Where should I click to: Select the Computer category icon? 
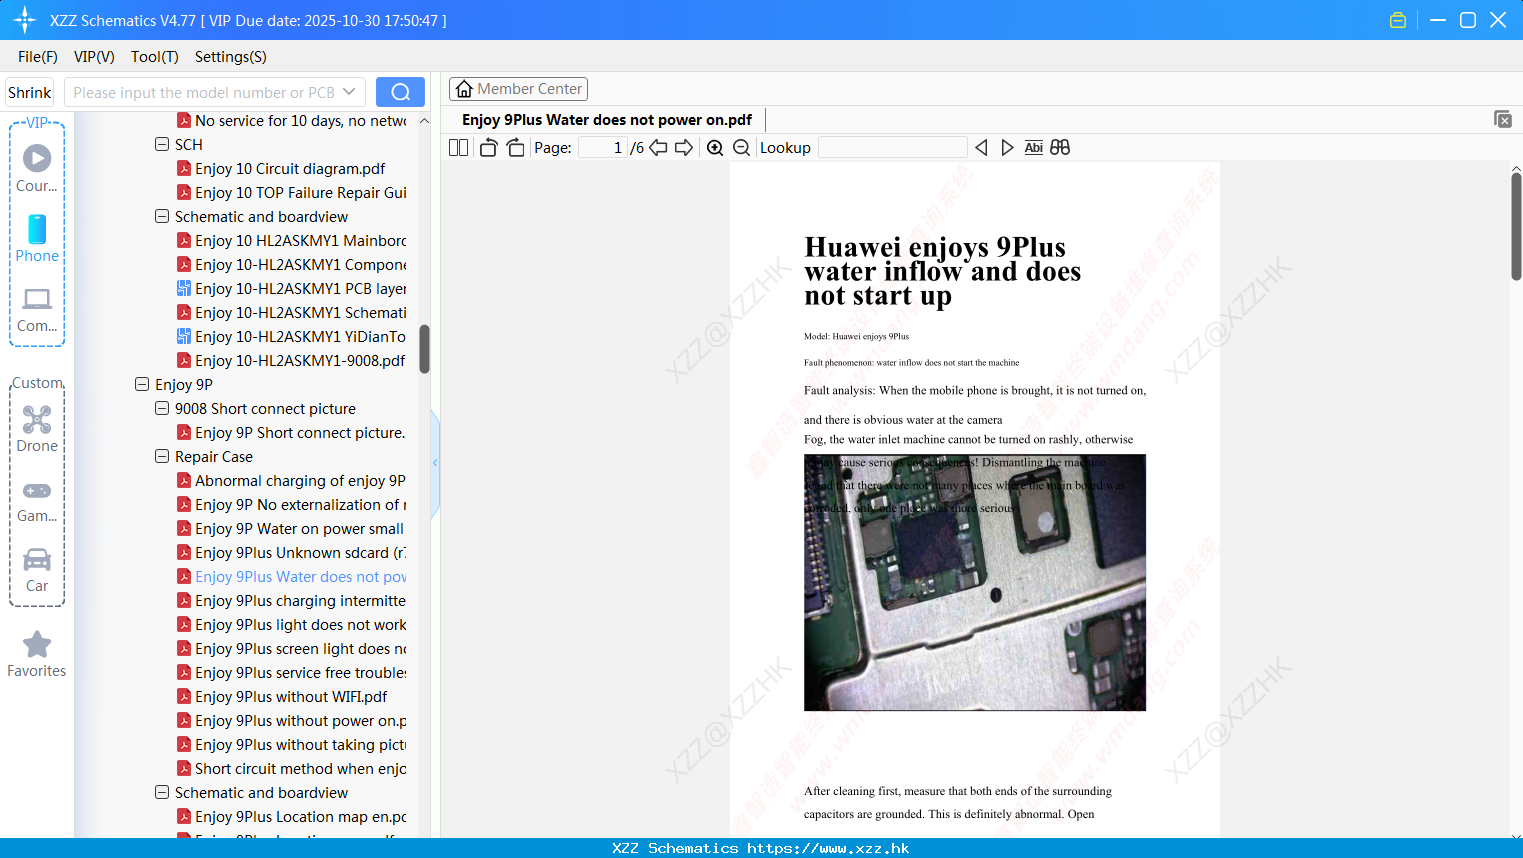pos(37,310)
